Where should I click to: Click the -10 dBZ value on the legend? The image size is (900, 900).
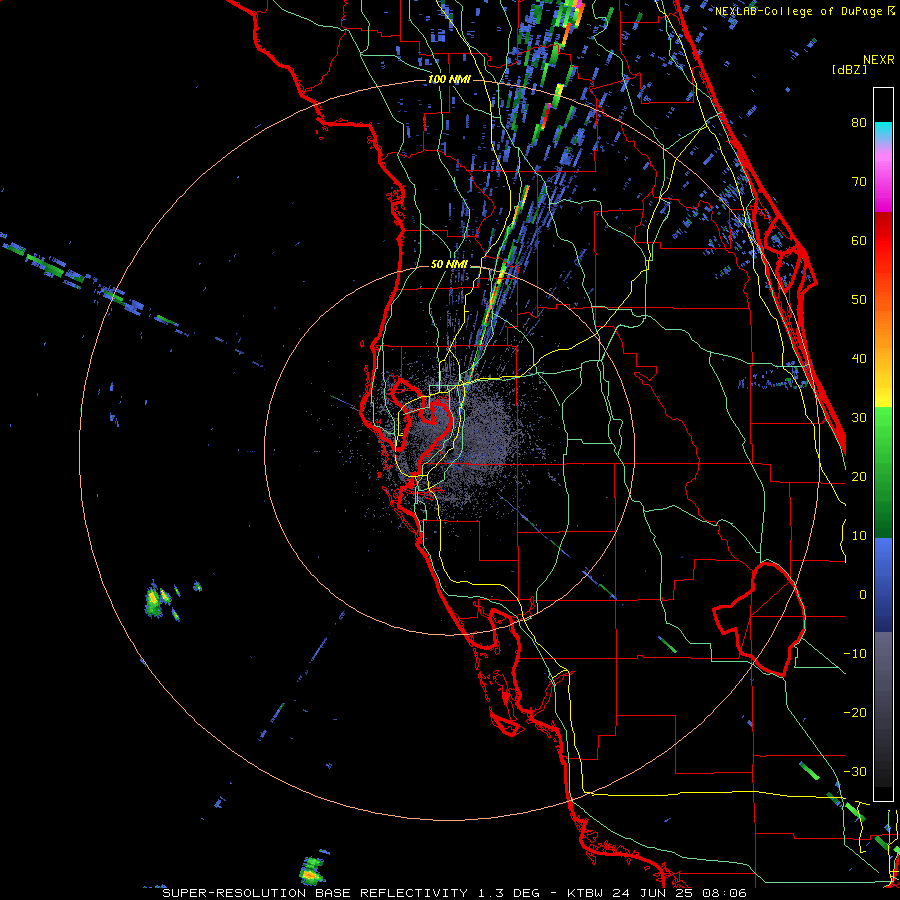855,654
